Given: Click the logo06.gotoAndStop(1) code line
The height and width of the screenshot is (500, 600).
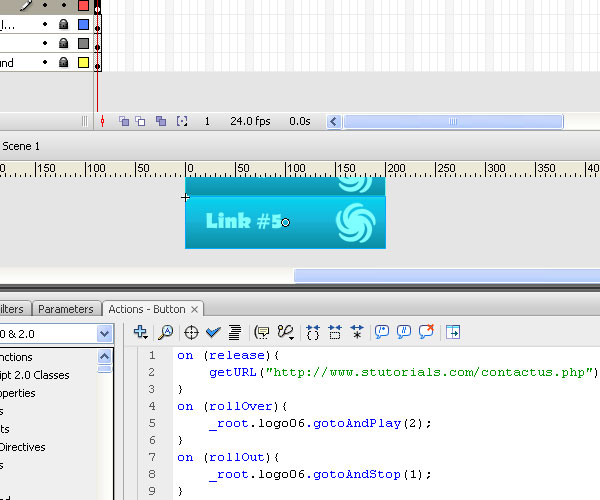Looking at the screenshot, I should pyautogui.click(x=320, y=475).
